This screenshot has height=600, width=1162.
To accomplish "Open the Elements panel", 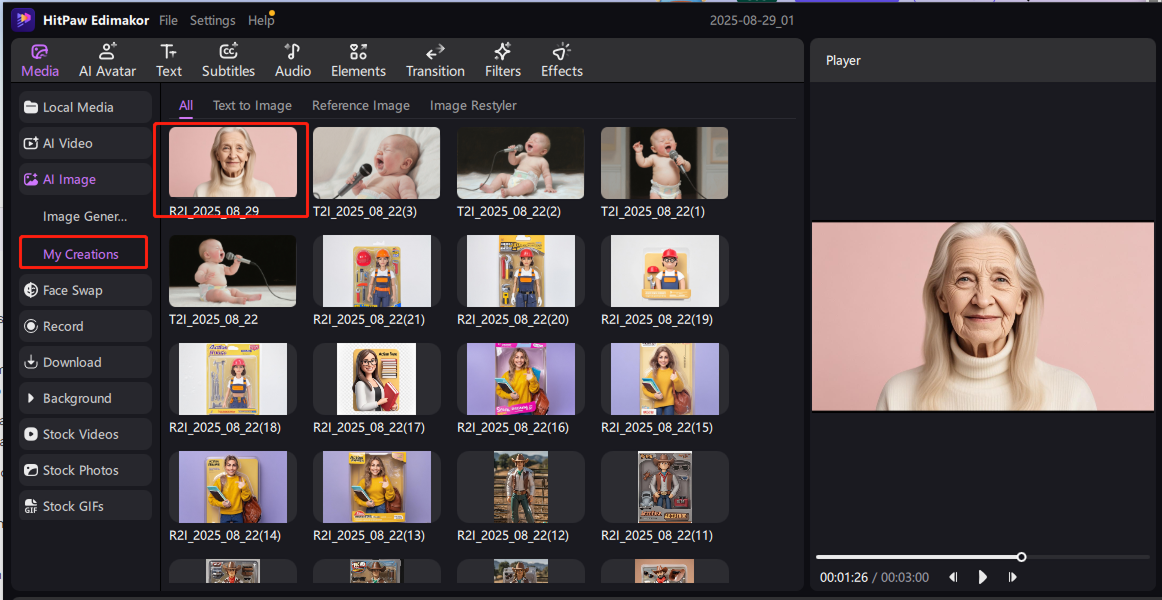I will (359, 61).
